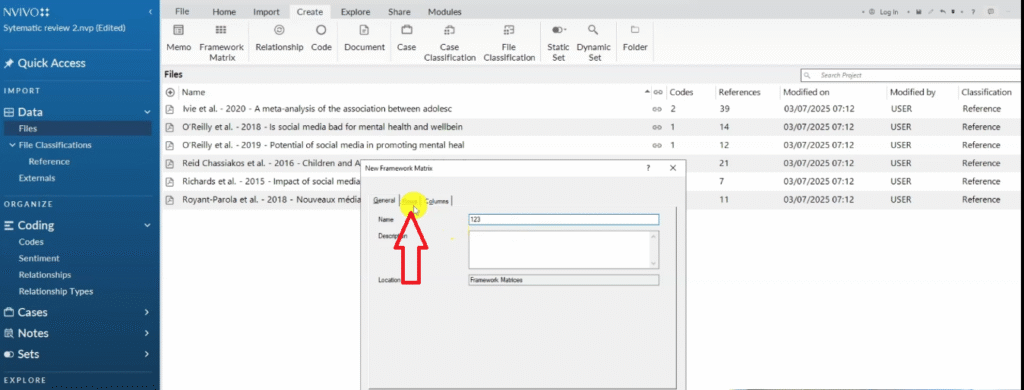This screenshot has width=1024, height=390.
Task: Switch to the Explore ribbon tab
Action: [355, 12]
